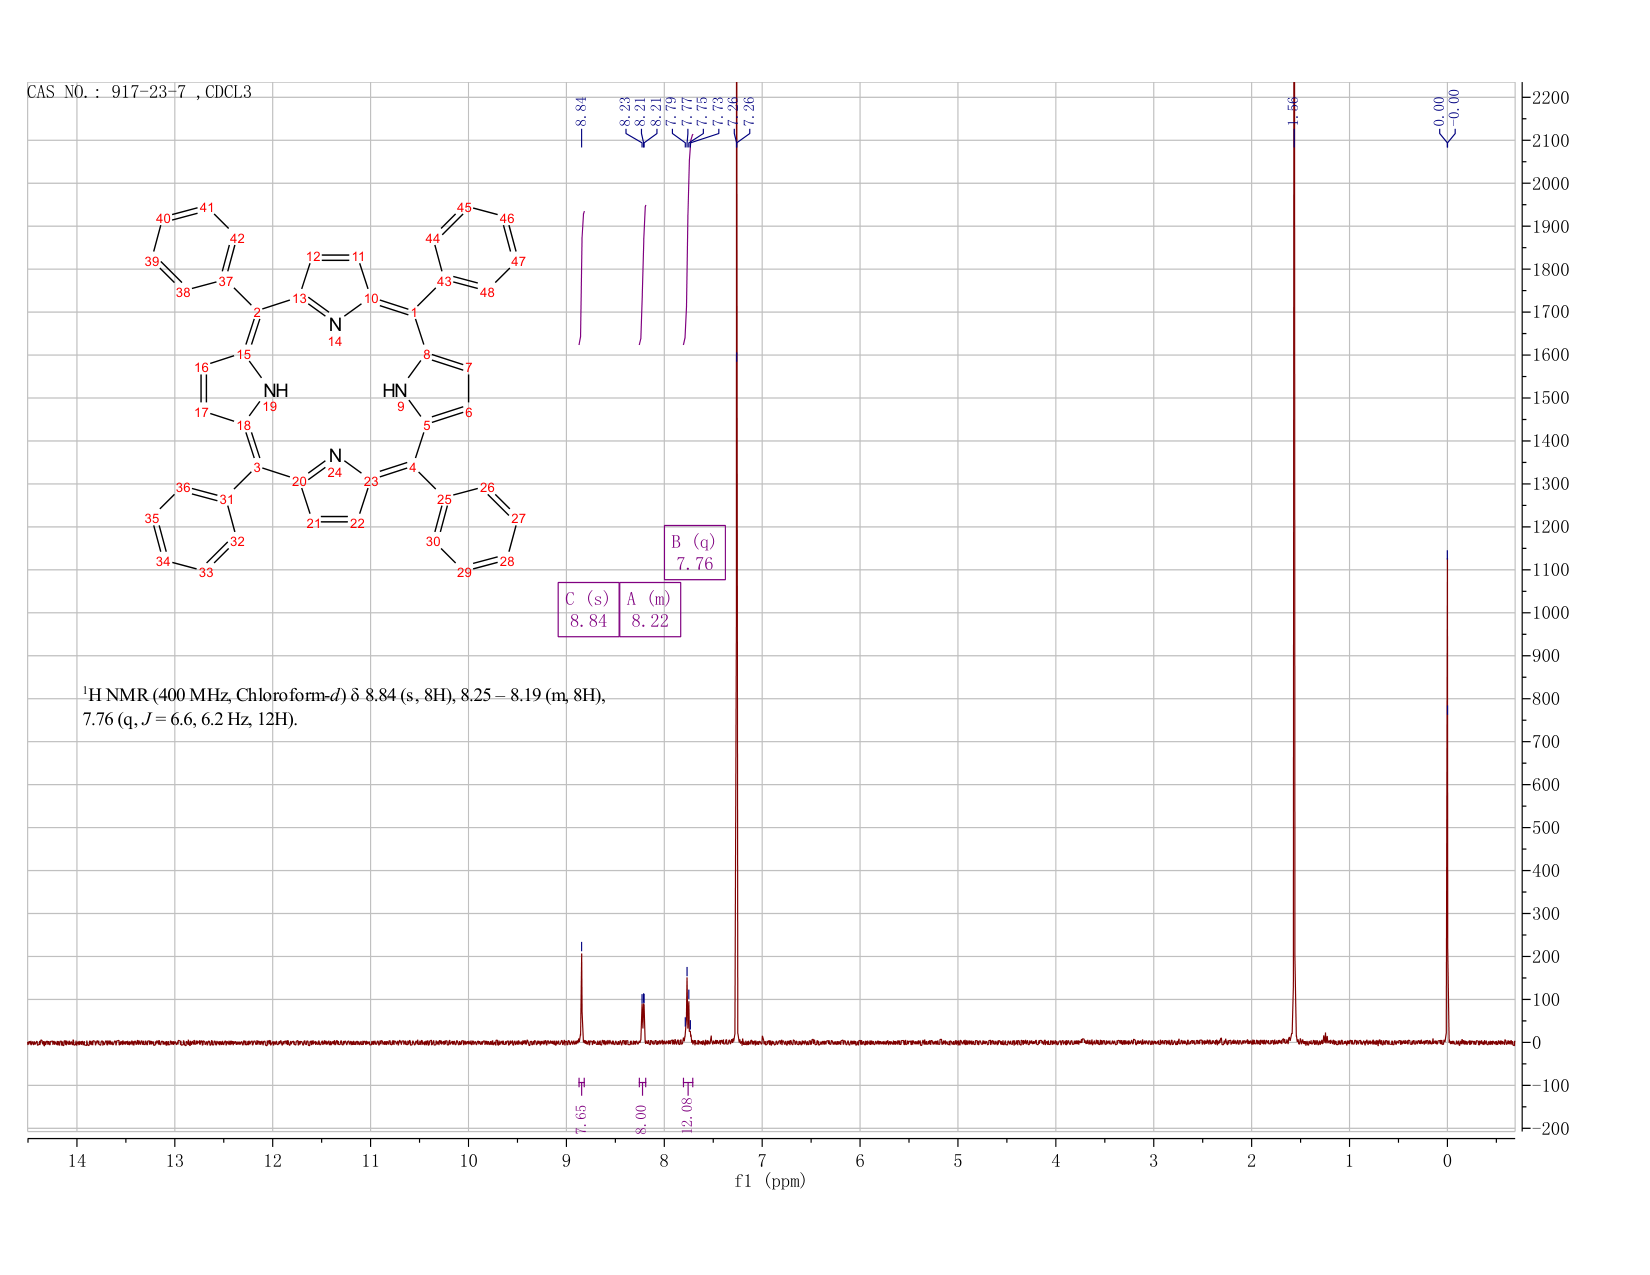
Task: Click atom label 40 on upper-left phenyl ring
Action: [163, 218]
